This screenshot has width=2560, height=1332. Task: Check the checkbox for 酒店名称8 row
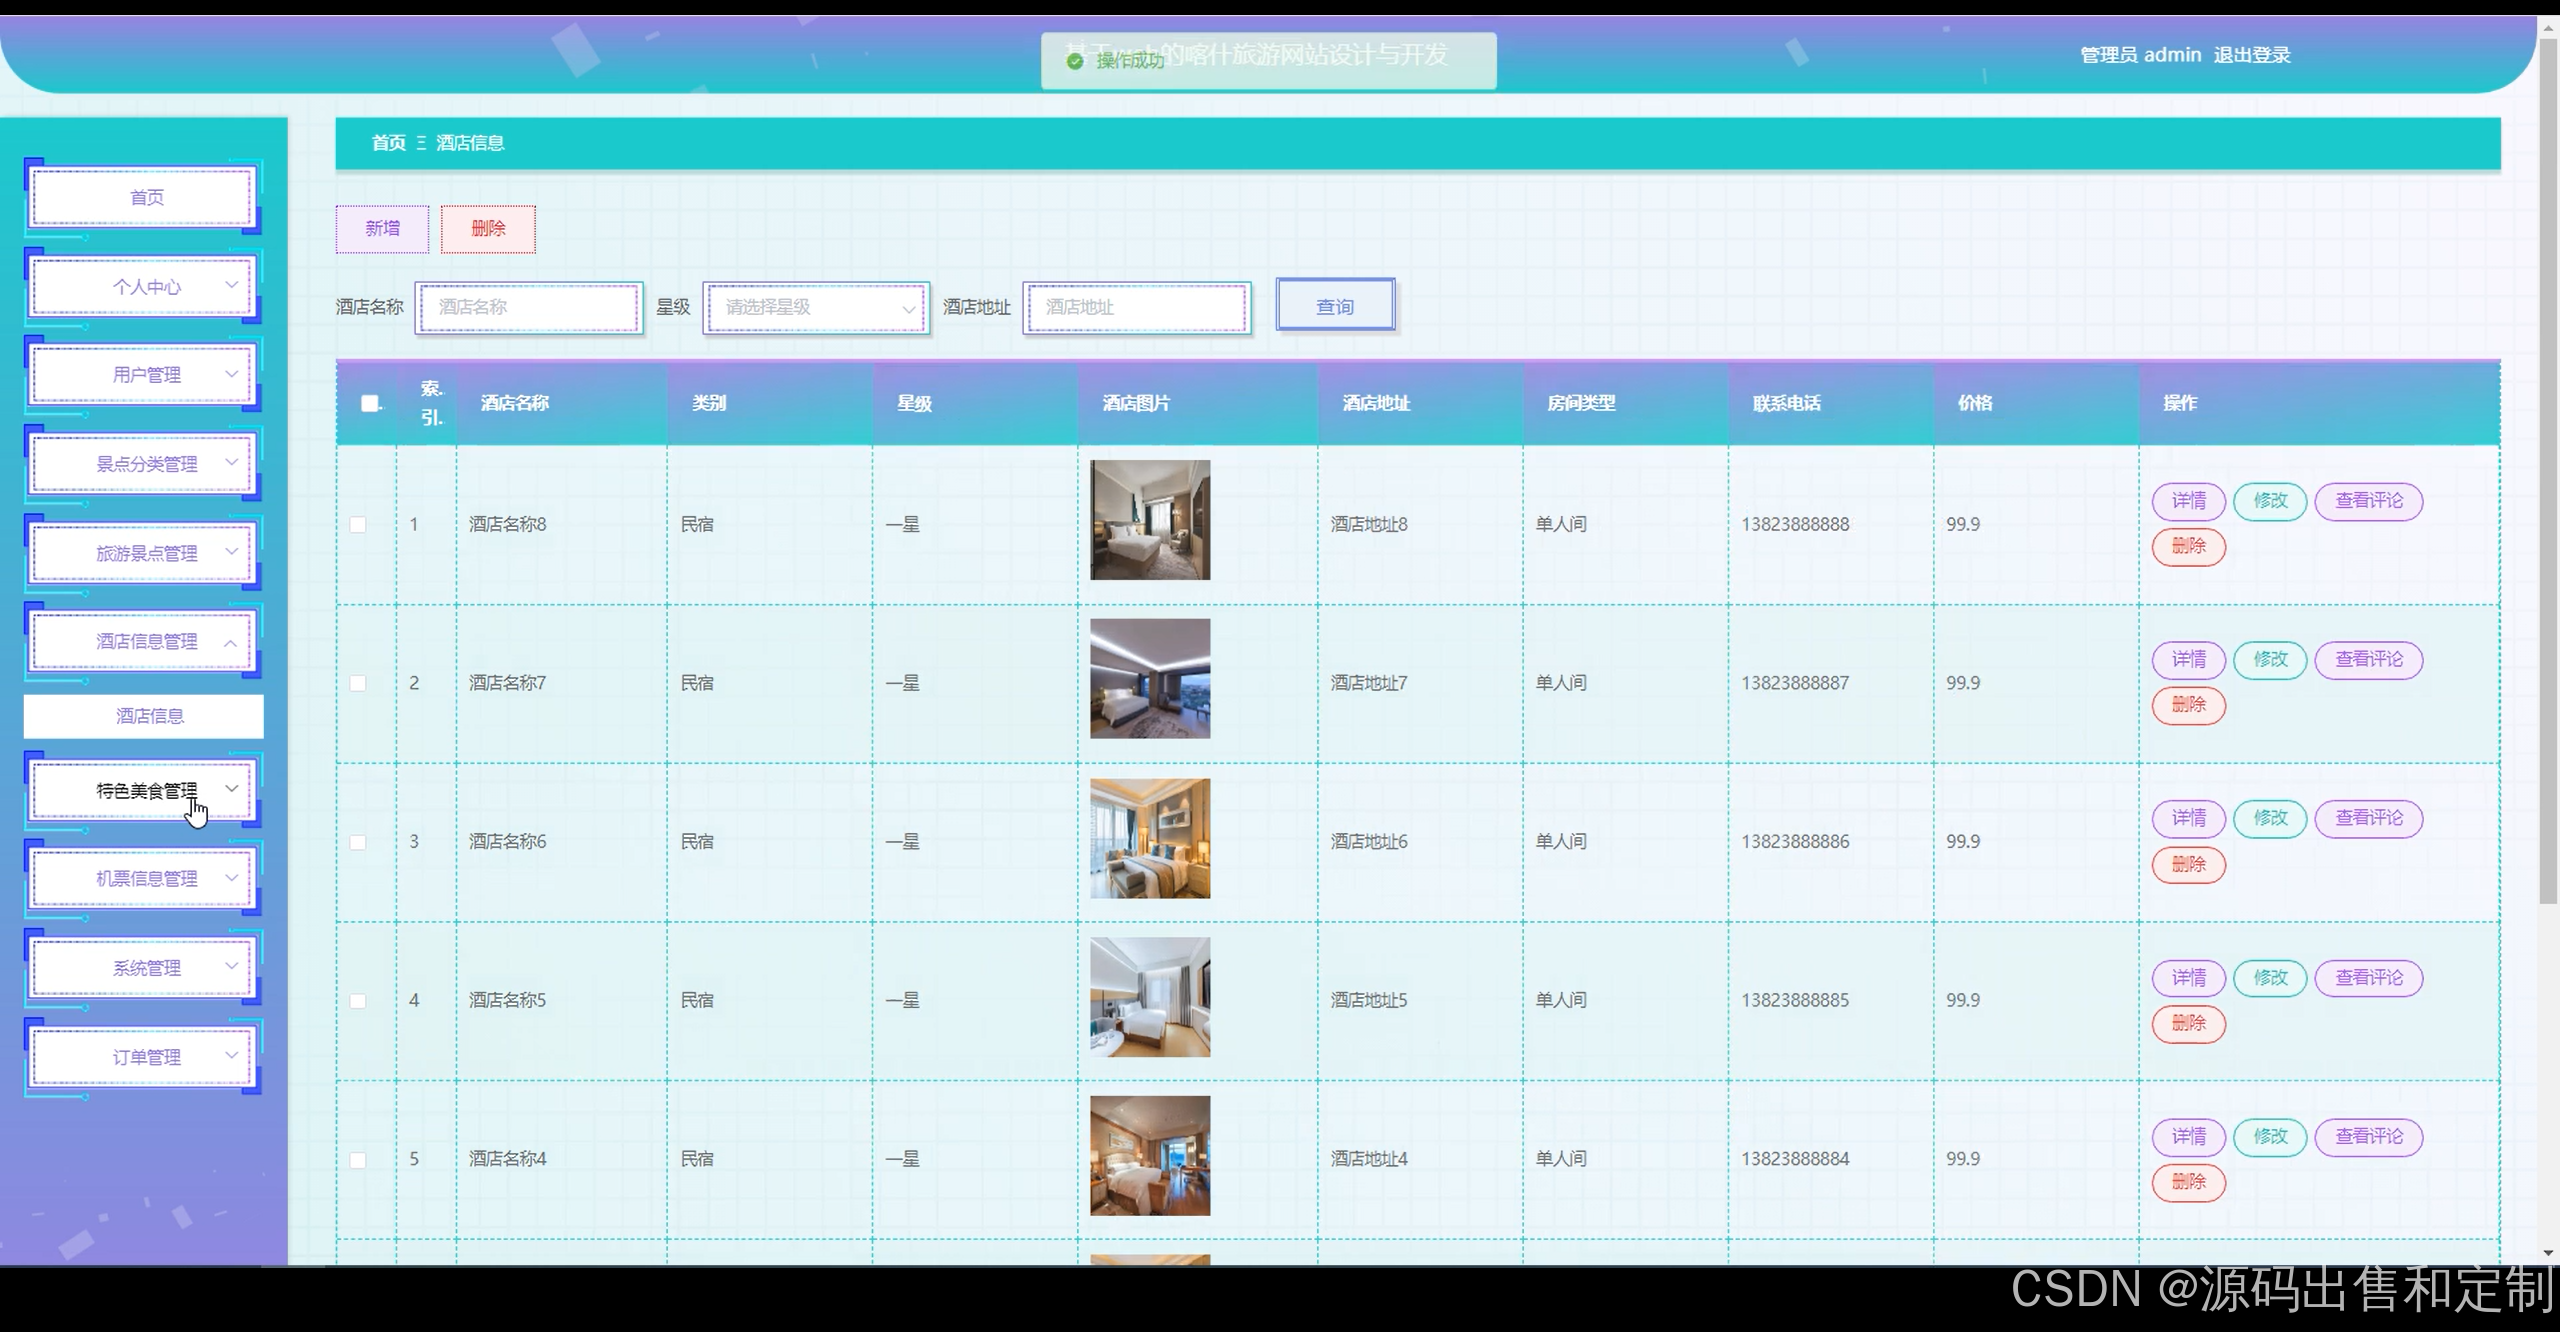[358, 524]
